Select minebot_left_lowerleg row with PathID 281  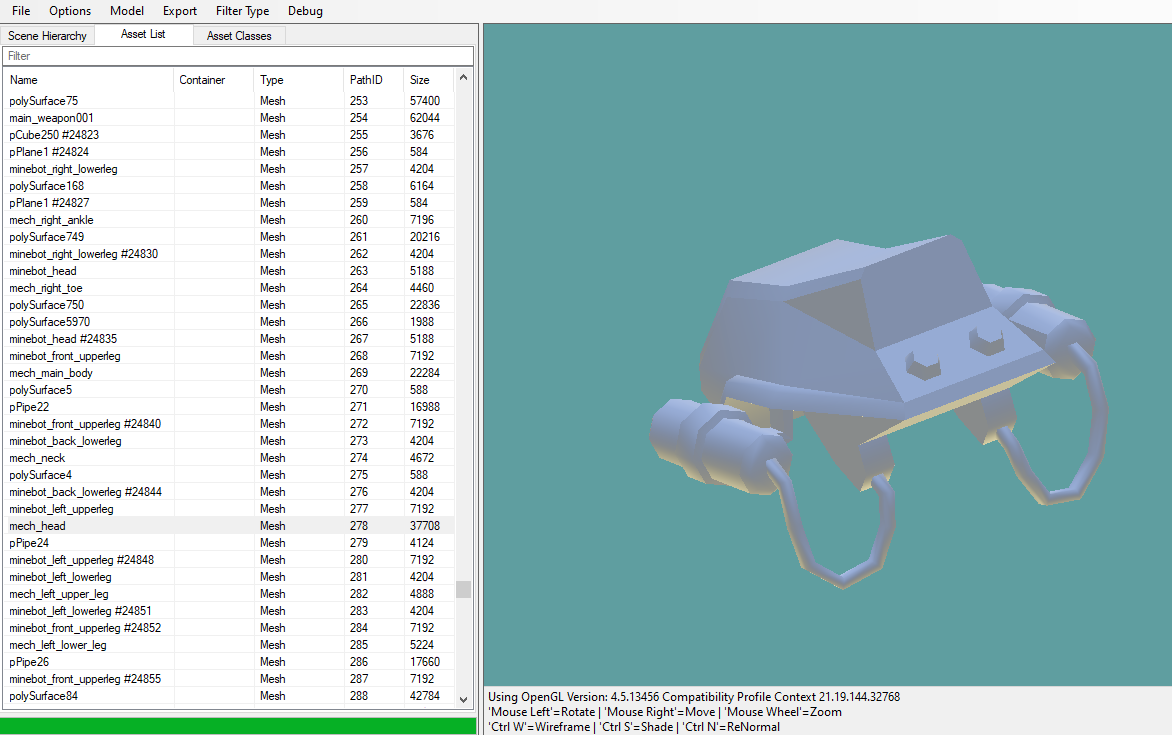(229, 577)
